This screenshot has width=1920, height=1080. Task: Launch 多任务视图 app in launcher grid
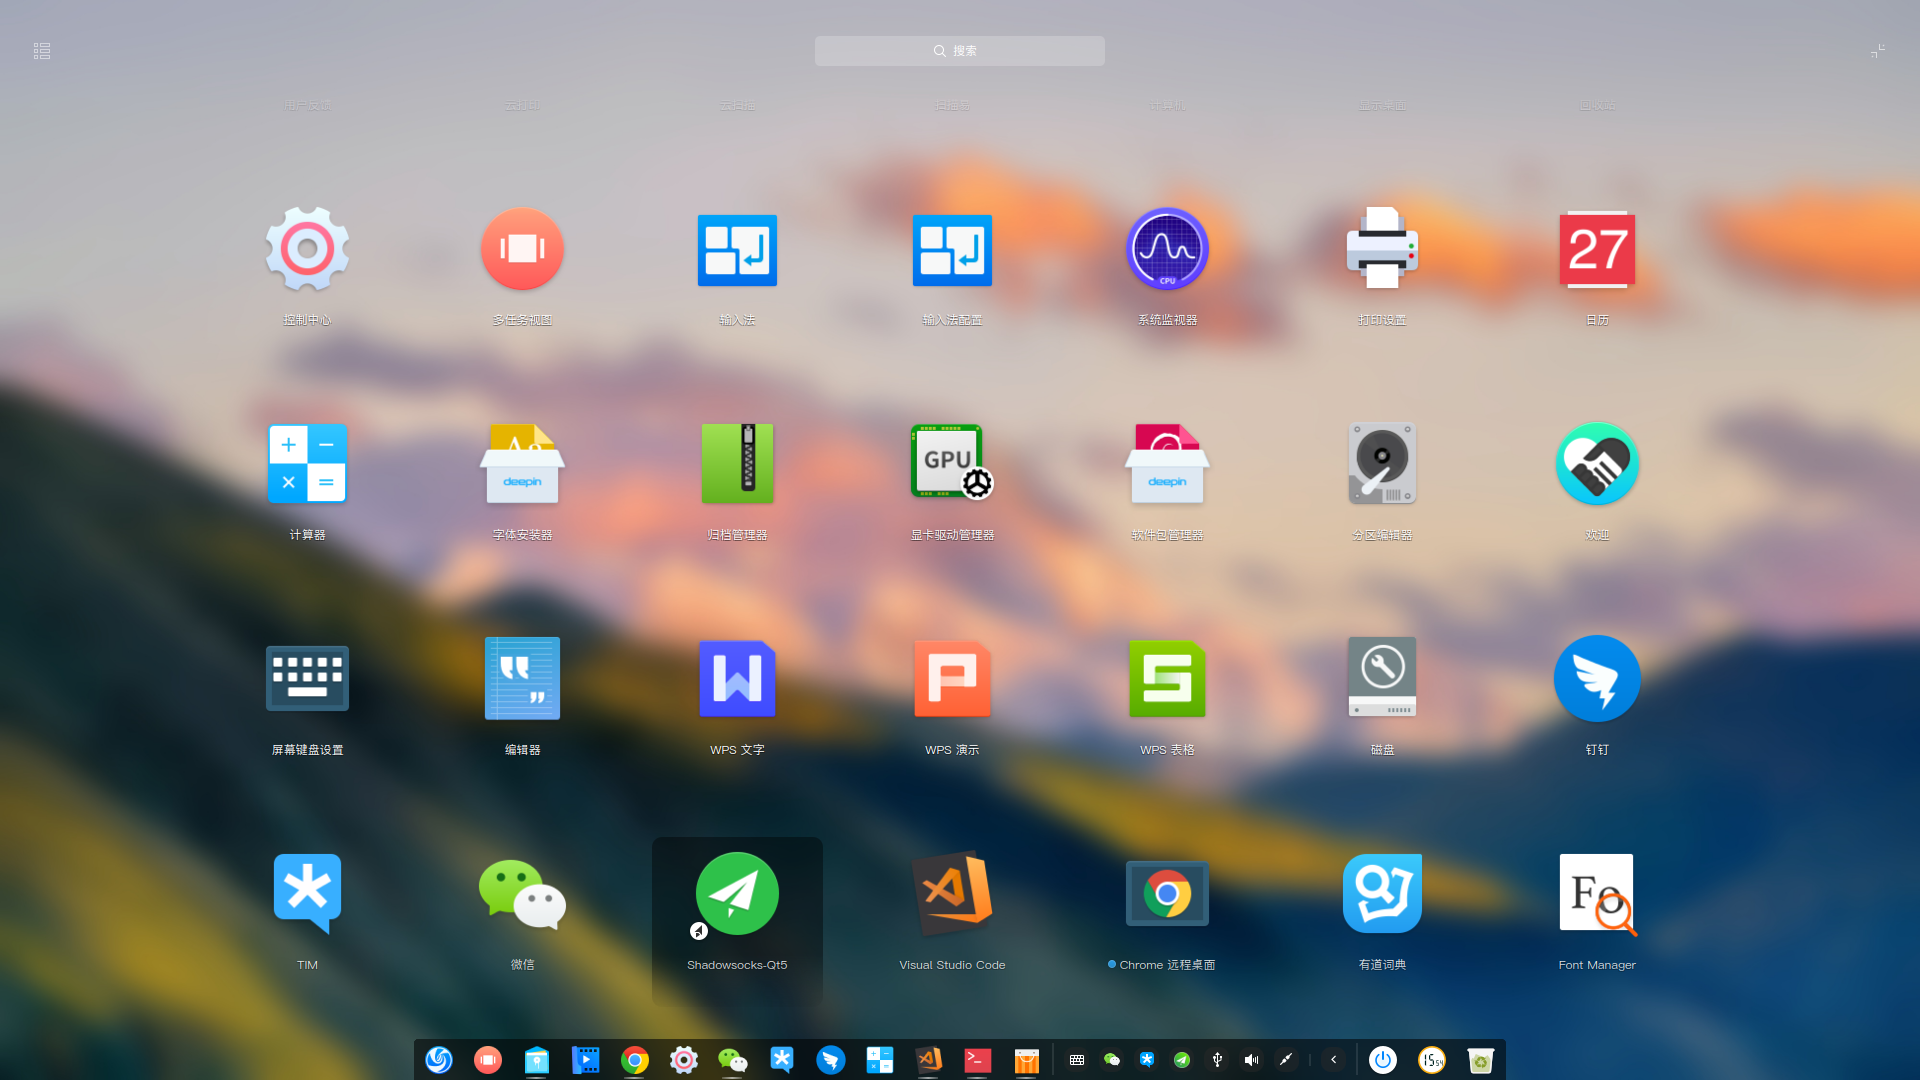(522, 250)
